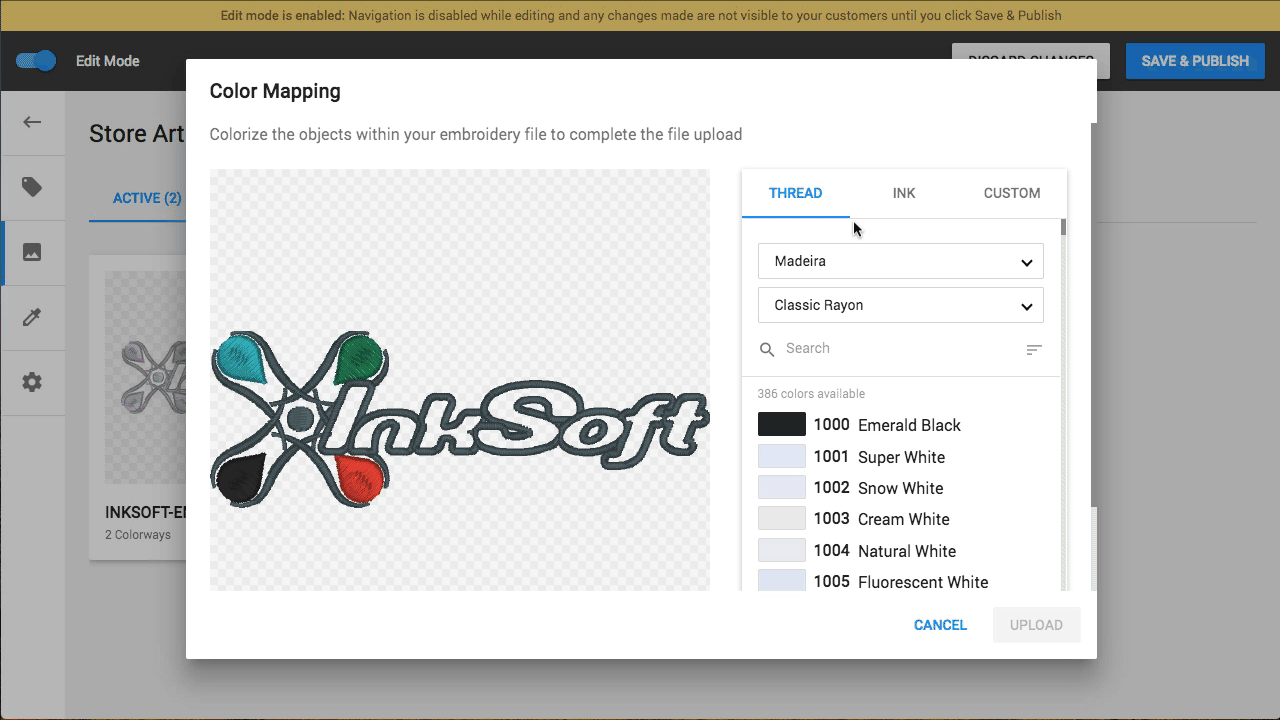
Task: Click the '2 Colorways' label
Action: point(138,535)
